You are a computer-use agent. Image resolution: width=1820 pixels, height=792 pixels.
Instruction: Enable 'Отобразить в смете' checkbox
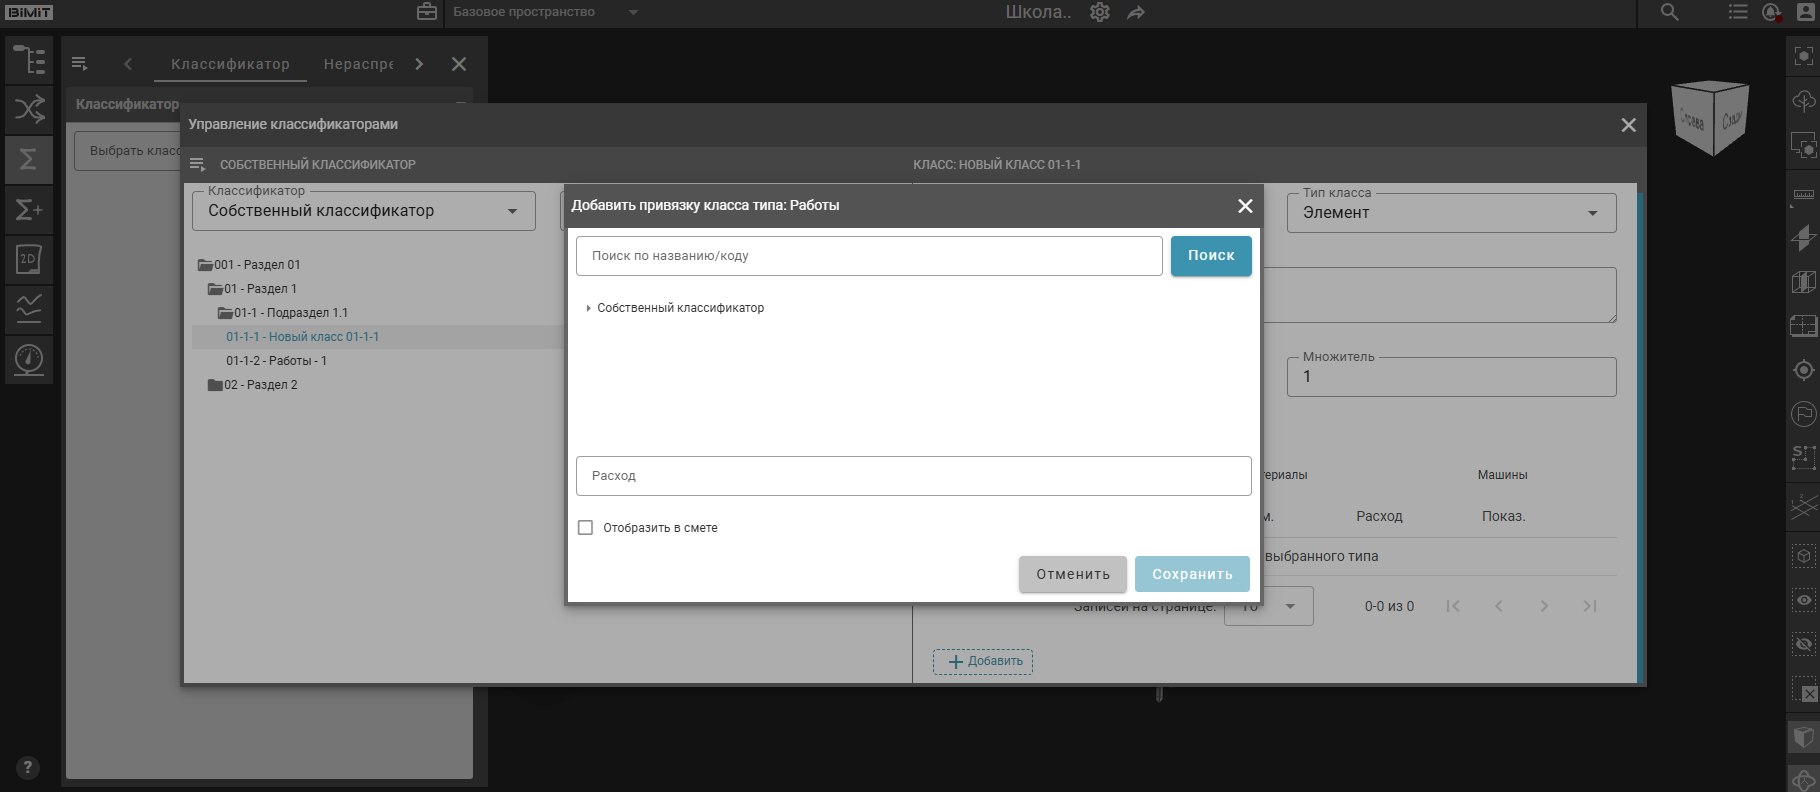pyautogui.click(x=586, y=528)
